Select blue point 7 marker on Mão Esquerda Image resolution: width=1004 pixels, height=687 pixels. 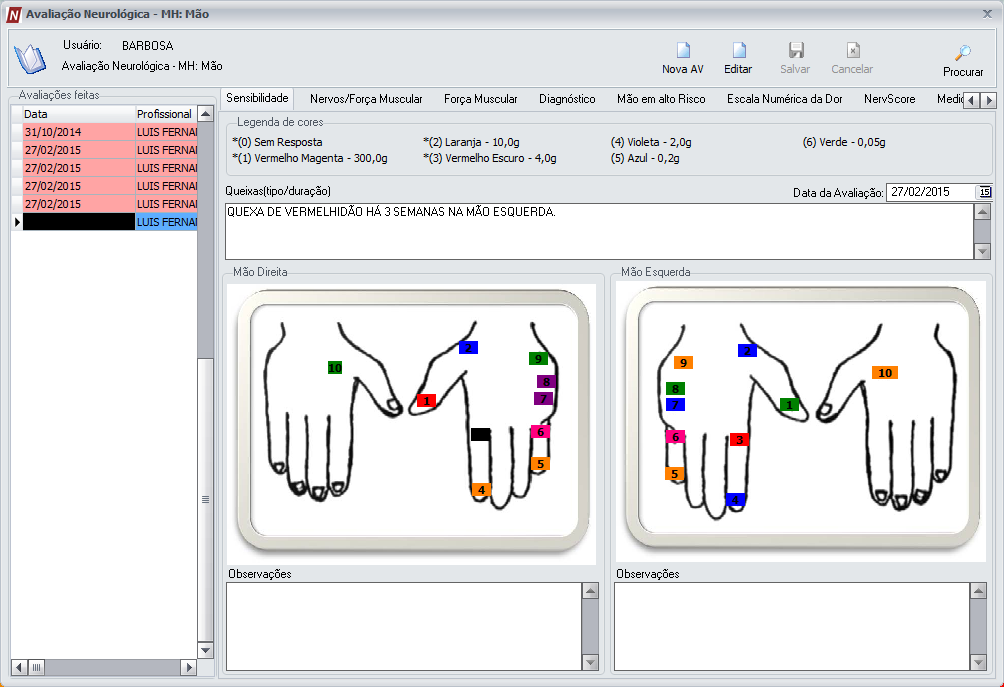click(675, 405)
